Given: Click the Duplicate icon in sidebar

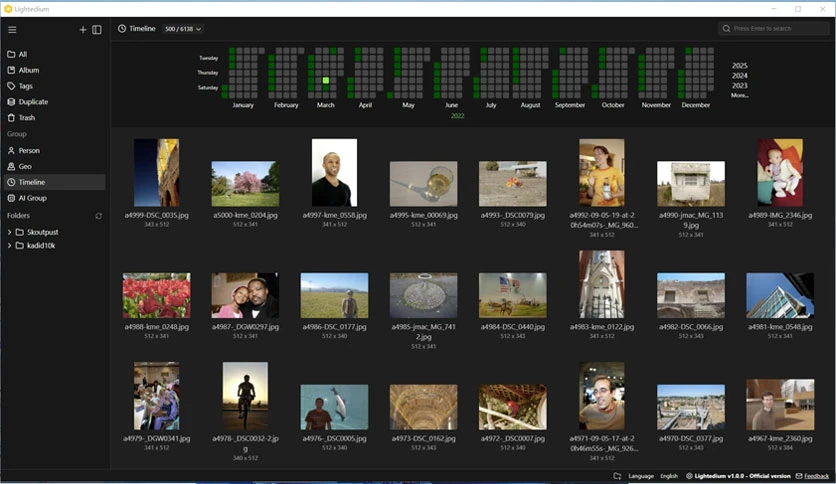Looking at the screenshot, I should [x=11, y=102].
